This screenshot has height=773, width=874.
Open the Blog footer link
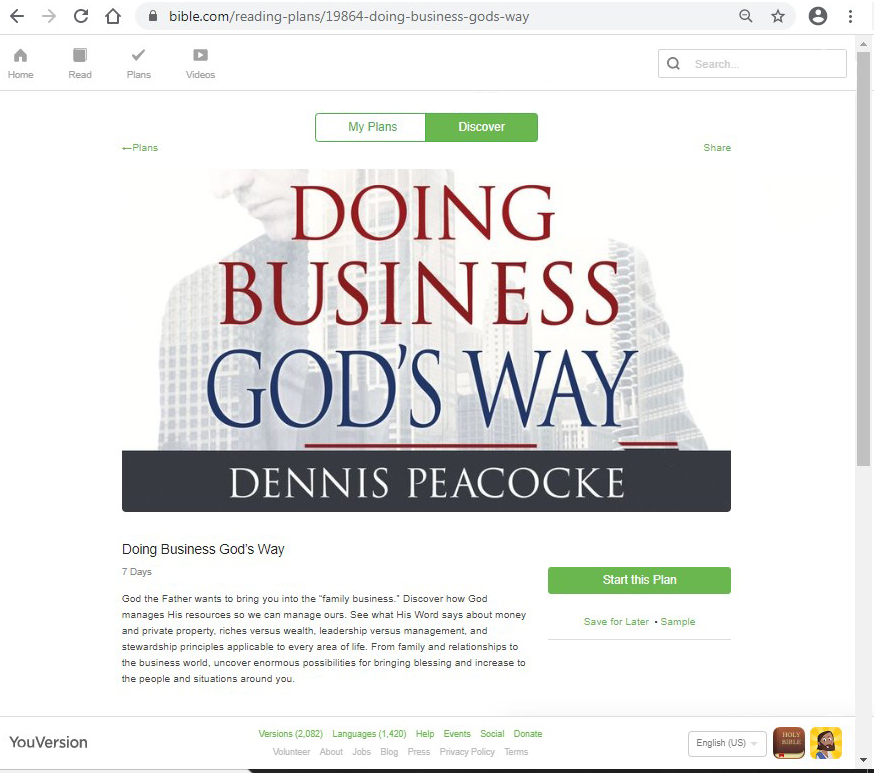click(x=389, y=752)
